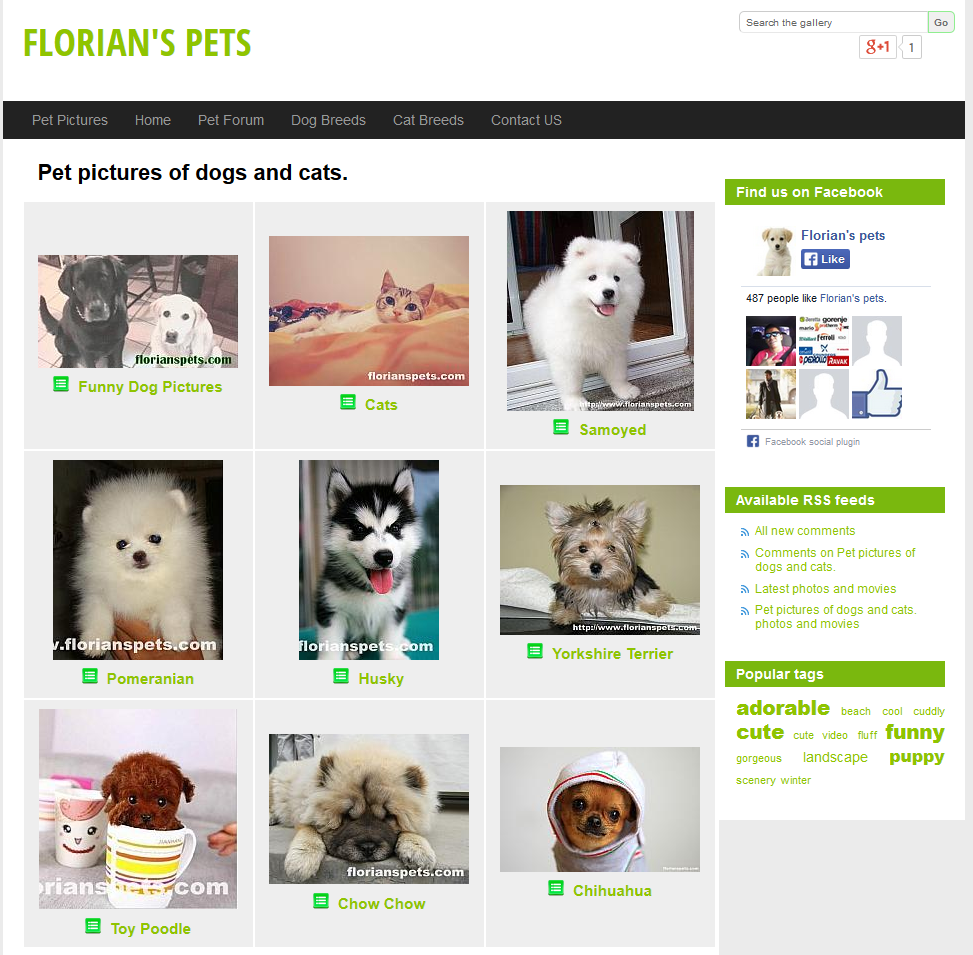Viewport: 973px width, 955px height.
Task: Click the Google +1 button
Action: click(877, 47)
